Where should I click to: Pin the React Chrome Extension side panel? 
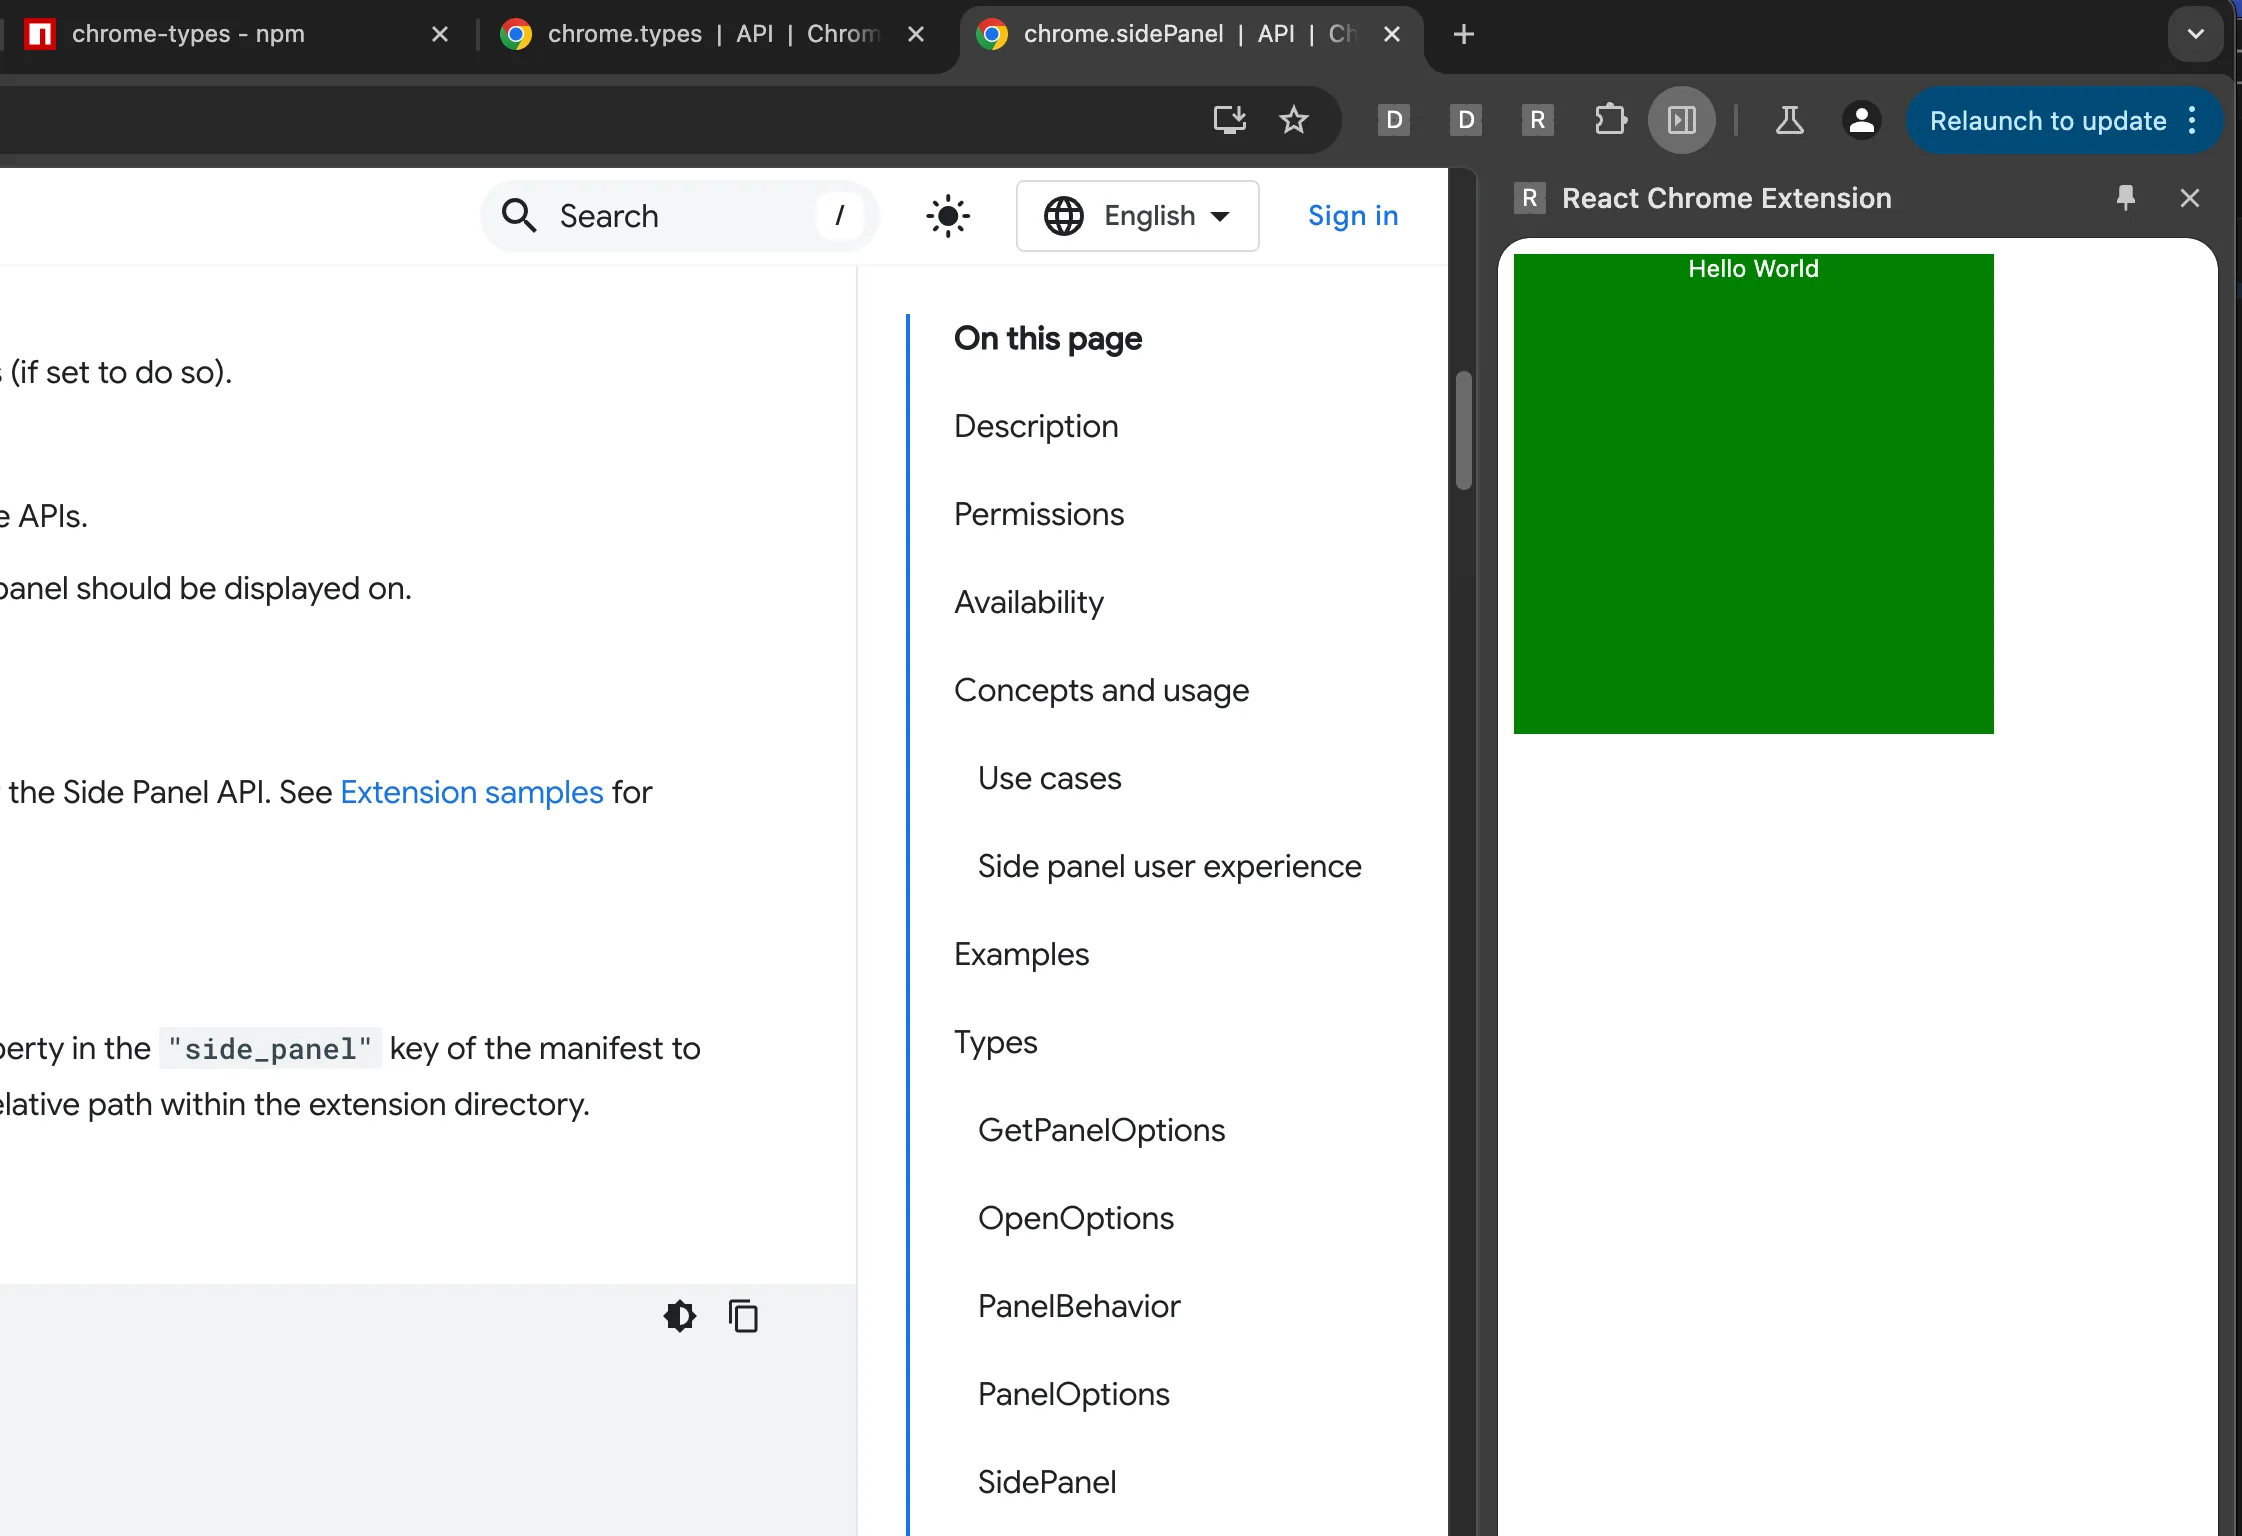tap(2126, 198)
